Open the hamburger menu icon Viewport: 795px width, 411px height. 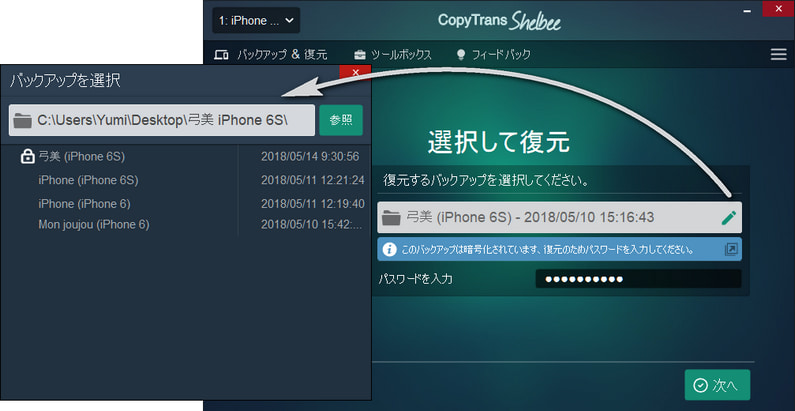[778, 55]
